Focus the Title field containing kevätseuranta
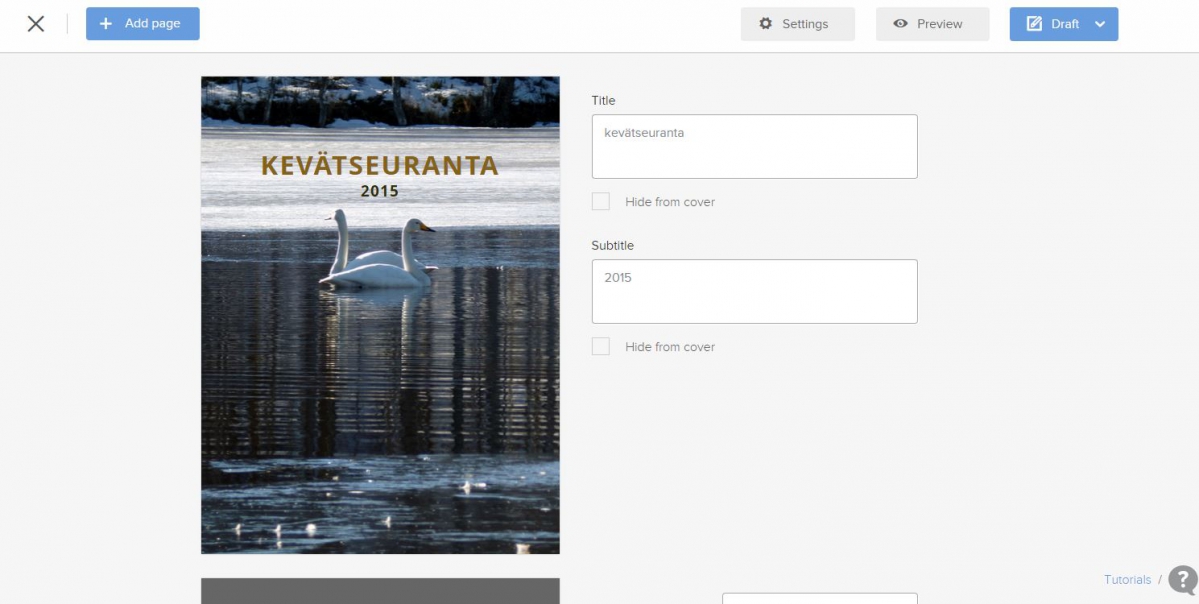 click(x=754, y=146)
